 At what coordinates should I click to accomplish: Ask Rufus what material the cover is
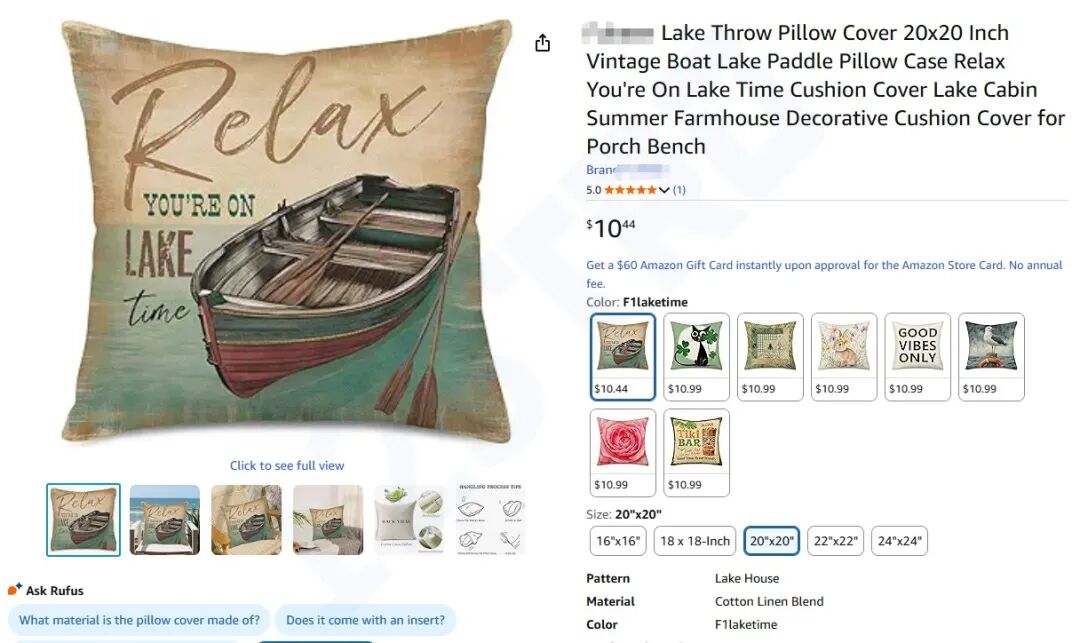click(x=139, y=620)
